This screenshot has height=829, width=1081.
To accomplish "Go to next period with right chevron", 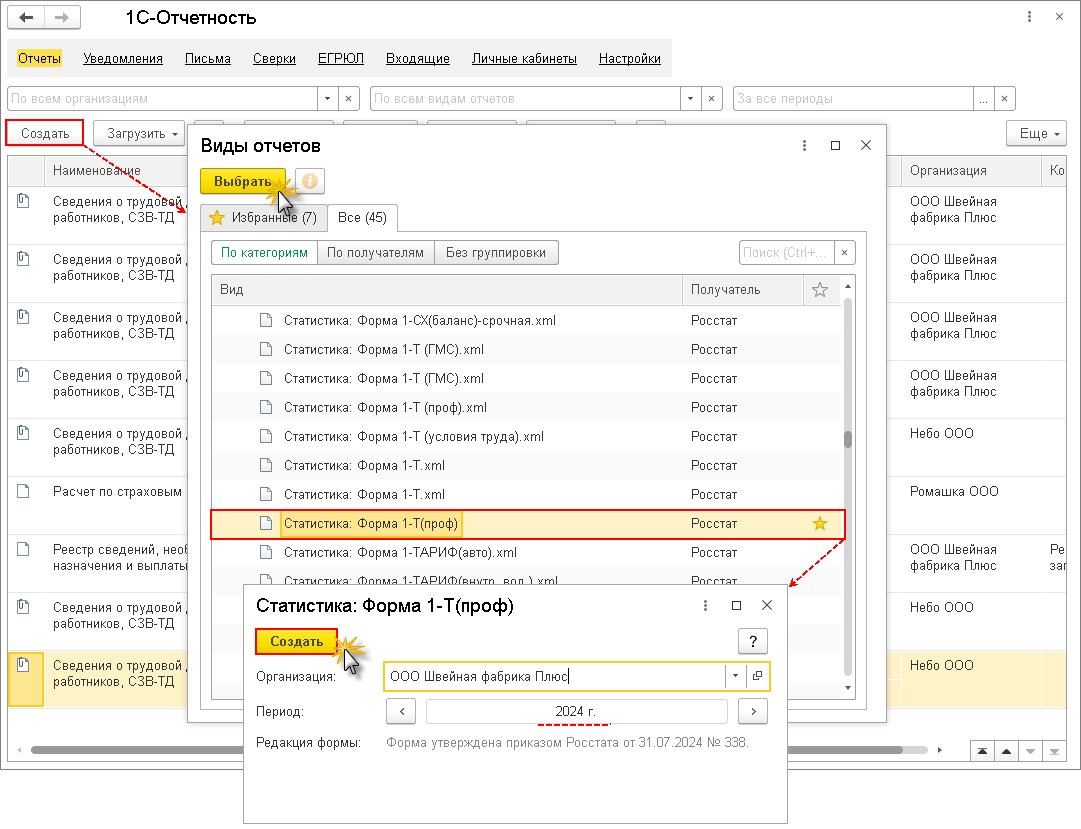I will point(753,711).
